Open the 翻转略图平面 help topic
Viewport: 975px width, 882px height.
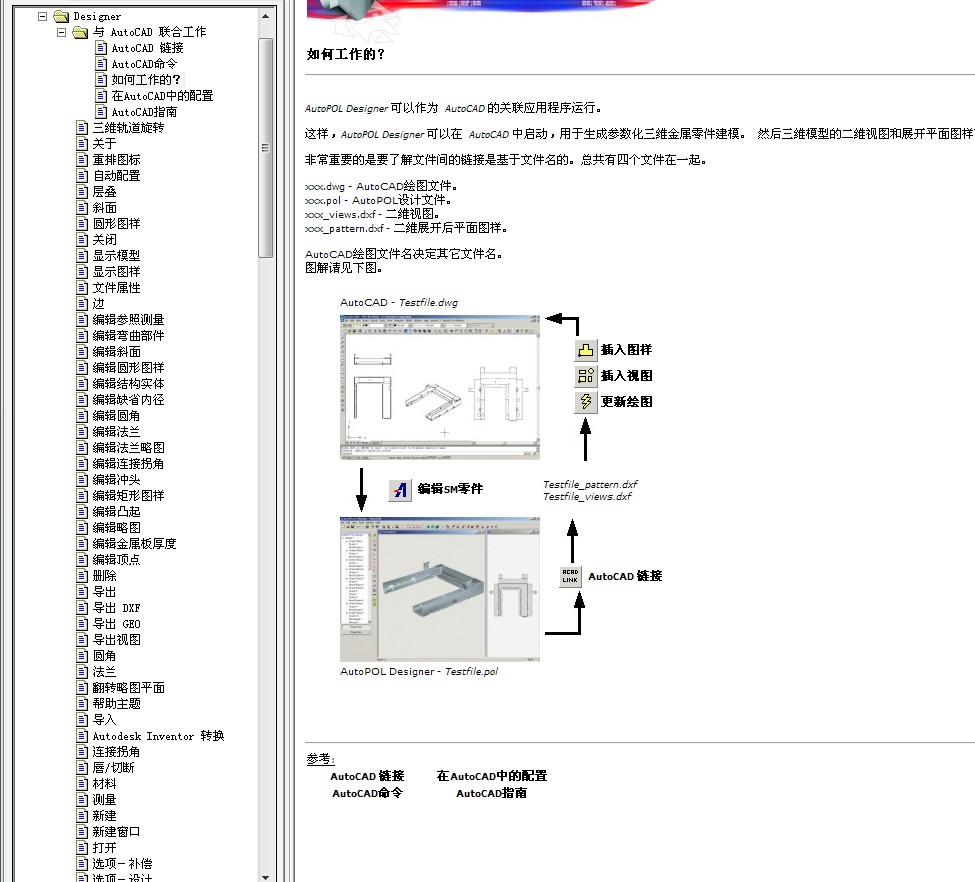pos(128,688)
